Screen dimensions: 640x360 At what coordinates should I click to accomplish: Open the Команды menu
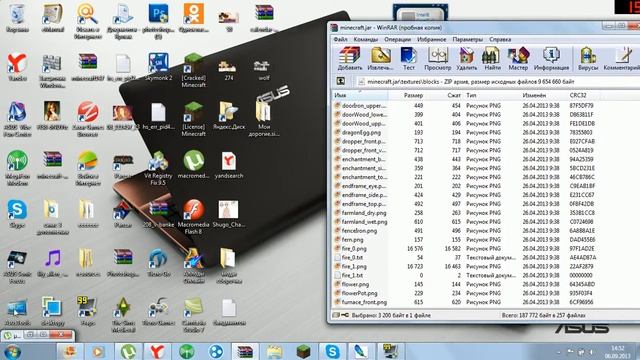click(366, 40)
